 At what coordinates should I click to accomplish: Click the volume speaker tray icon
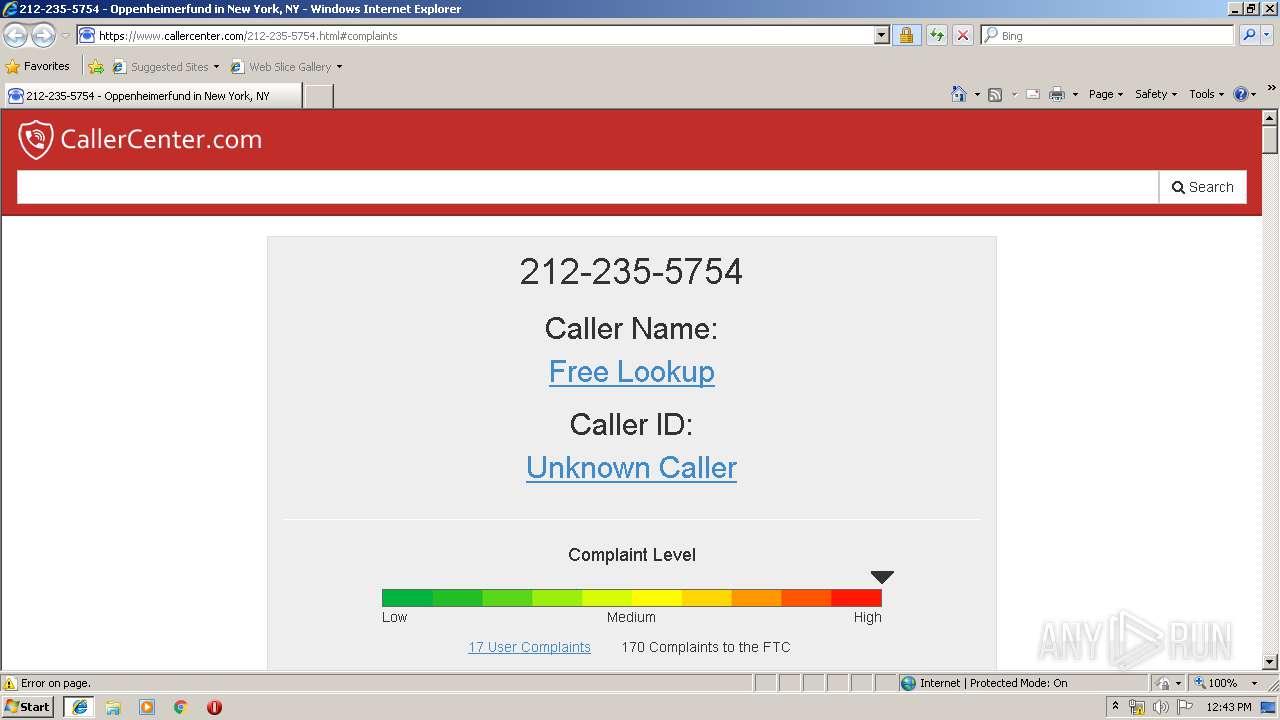(1160, 707)
